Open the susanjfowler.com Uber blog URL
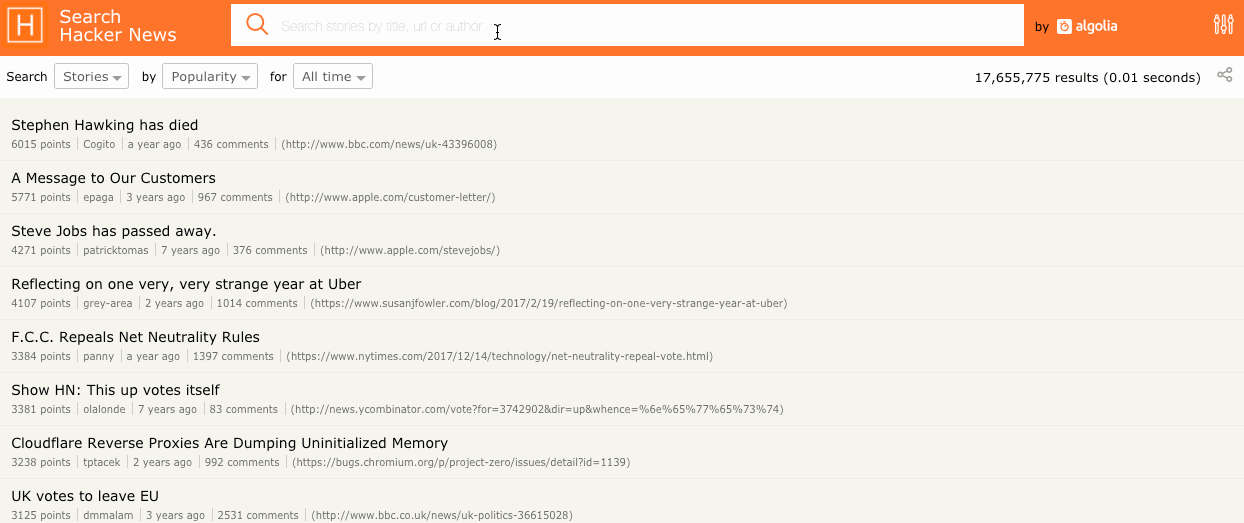1244x523 pixels. tap(548, 303)
